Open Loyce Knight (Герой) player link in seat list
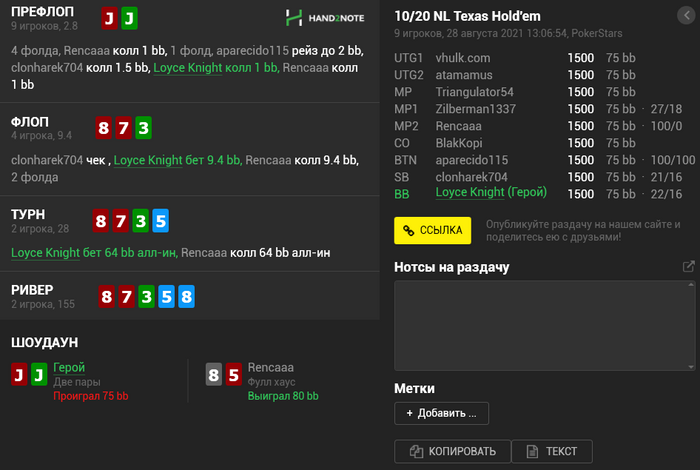Image resolution: width=700 pixels, height=470 pixels. [x=491, y=192]
